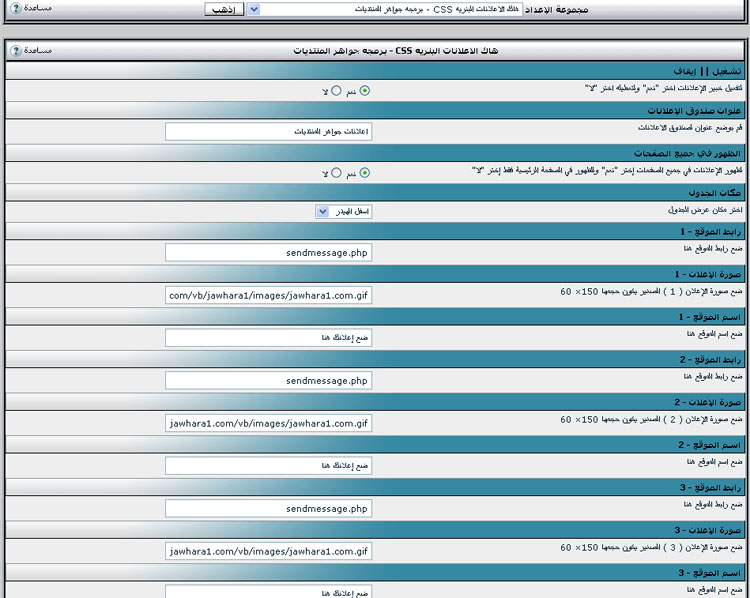750x598 pixels.
Task: Select نعم for enabling the ads ticker
Action: tap(364, 91)
